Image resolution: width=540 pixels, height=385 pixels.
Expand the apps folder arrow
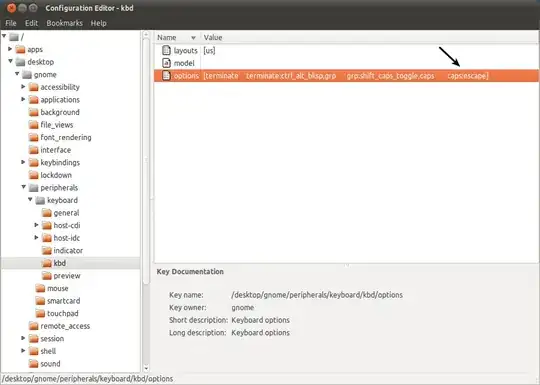pos(10,49)
